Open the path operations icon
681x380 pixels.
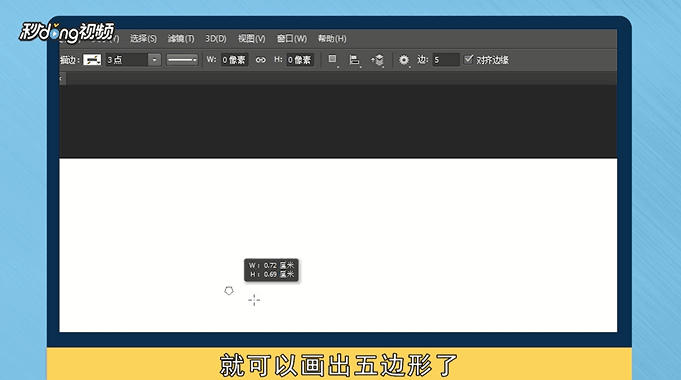click(x=333, y=60)
